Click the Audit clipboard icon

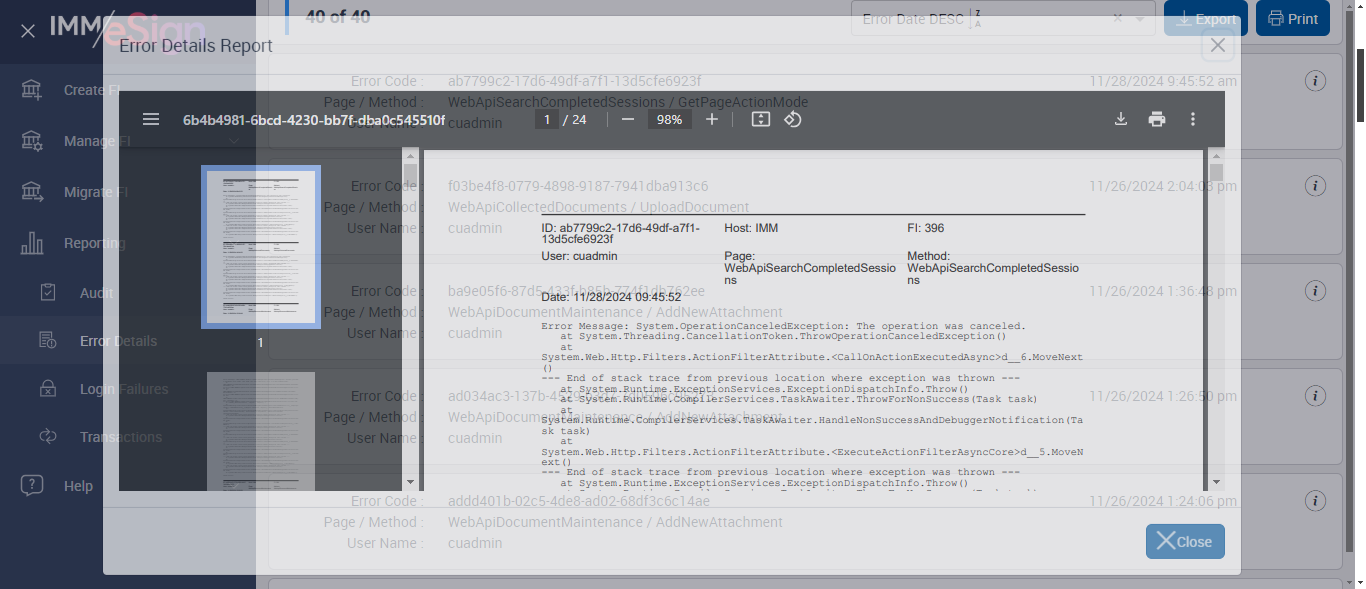point(48,293)
